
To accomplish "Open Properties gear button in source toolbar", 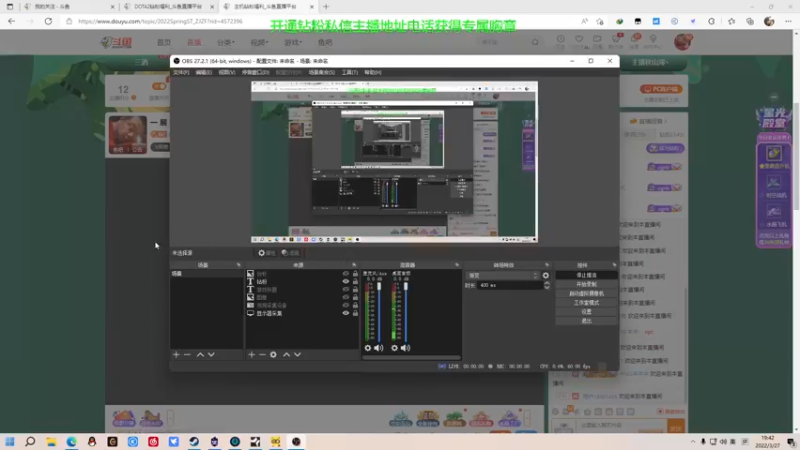I will click(x=266, y=253).
